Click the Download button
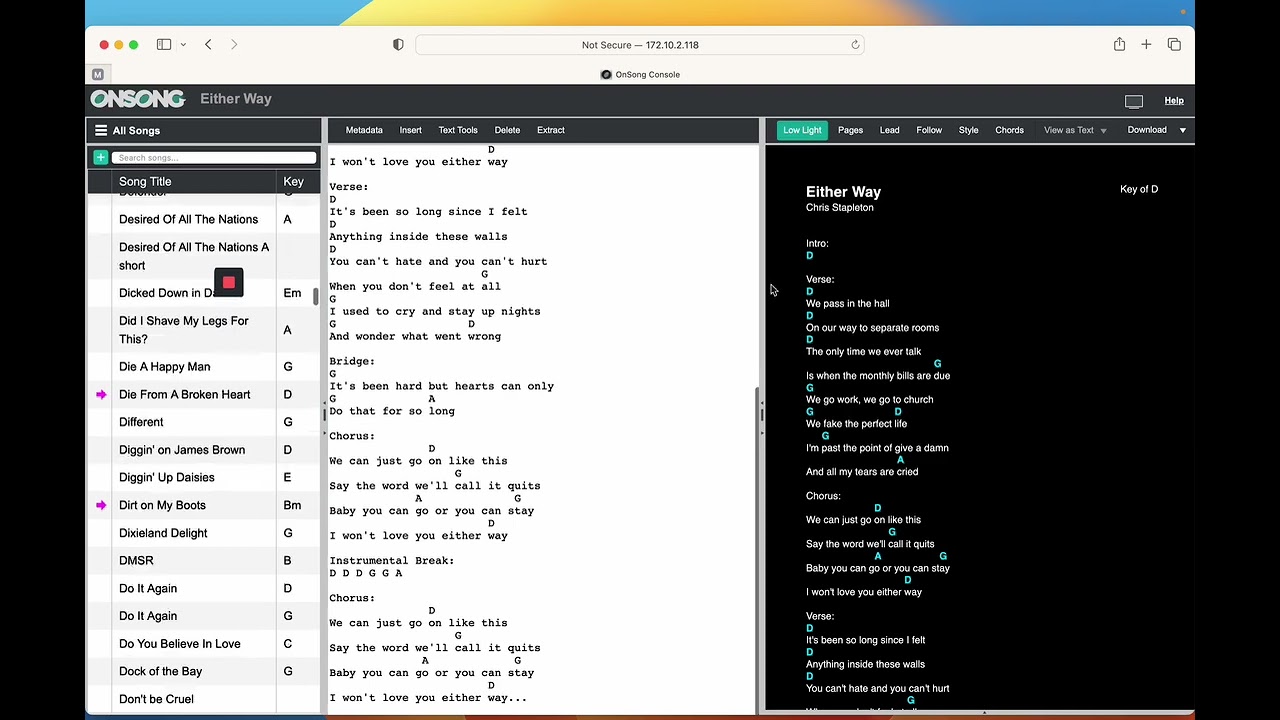The height and width of the screenshot is (720, 1280). pos(1147,130)
